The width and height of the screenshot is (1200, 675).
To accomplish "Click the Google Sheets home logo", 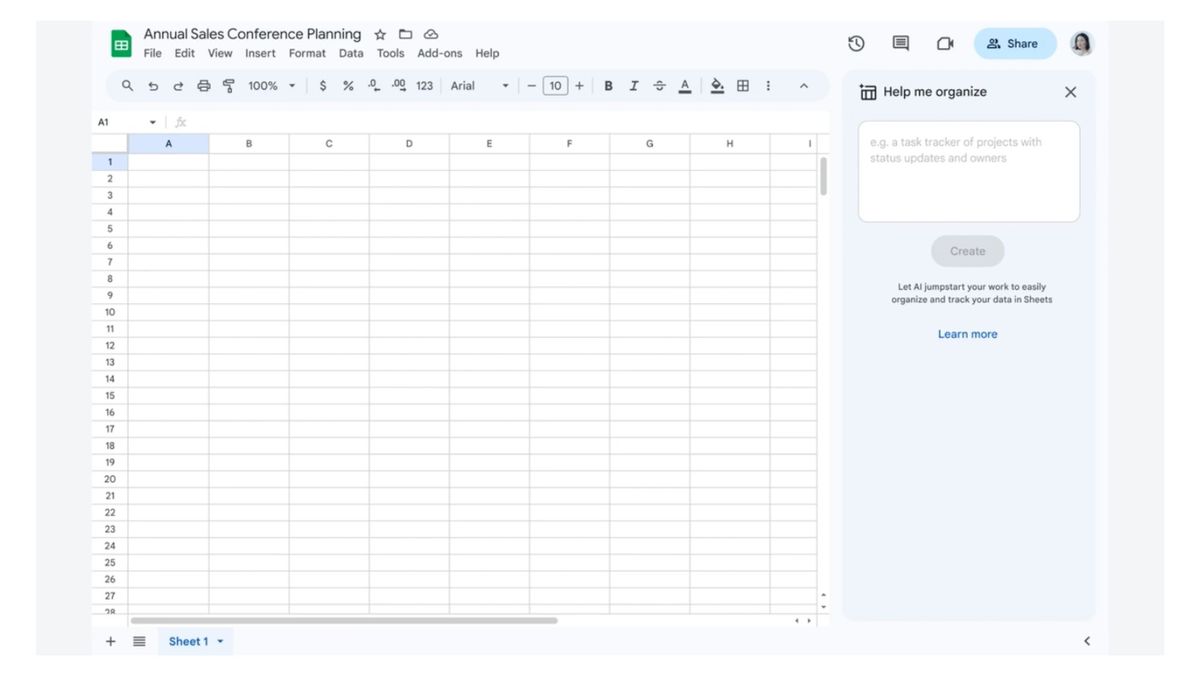I will click(x=121, y=44).
